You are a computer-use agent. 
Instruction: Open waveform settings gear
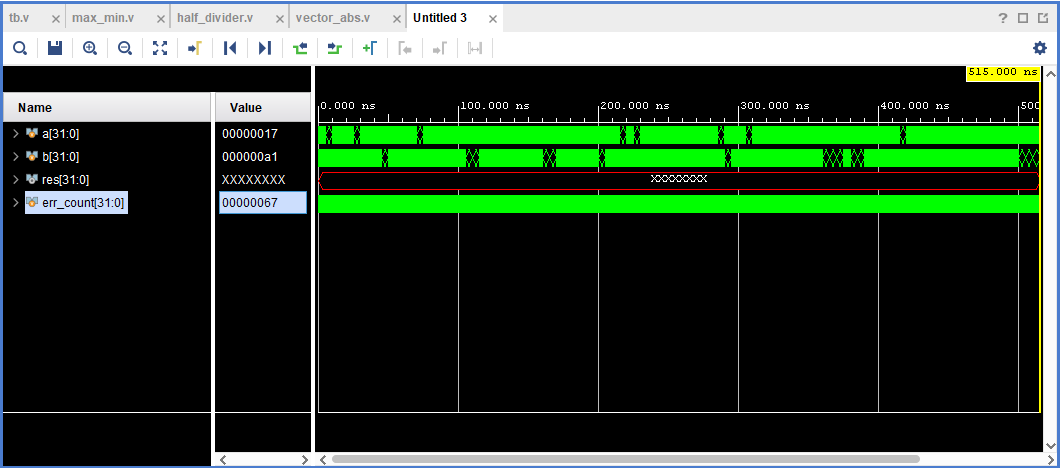click(x=1040, y=48)
